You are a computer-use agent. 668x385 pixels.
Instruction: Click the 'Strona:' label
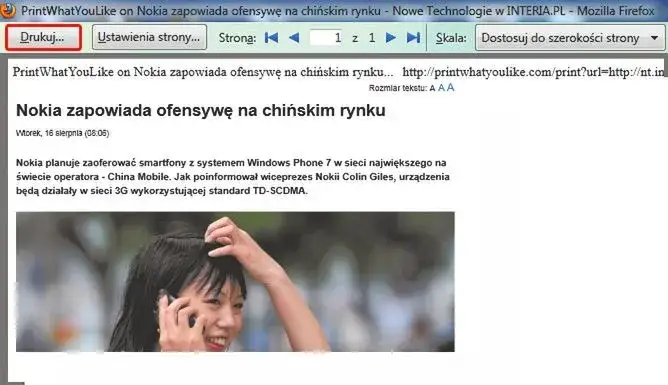[237, 38]
